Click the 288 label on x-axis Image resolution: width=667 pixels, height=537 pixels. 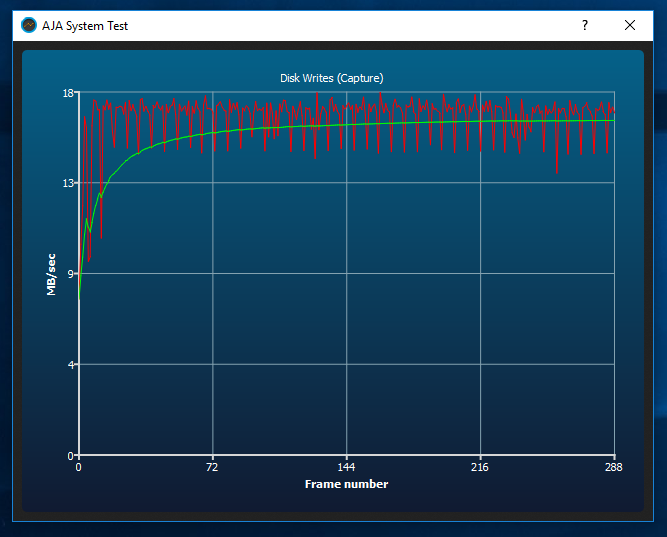(614, 467)
